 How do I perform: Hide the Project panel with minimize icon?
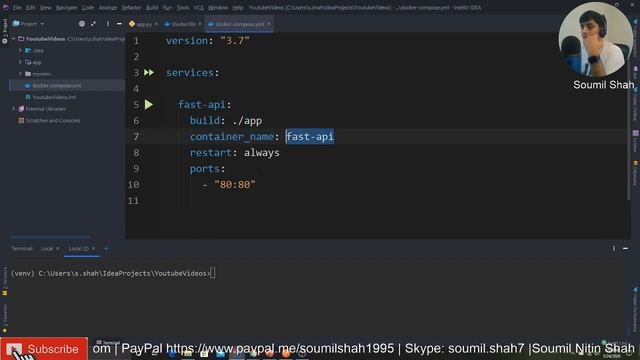(119, 24)
